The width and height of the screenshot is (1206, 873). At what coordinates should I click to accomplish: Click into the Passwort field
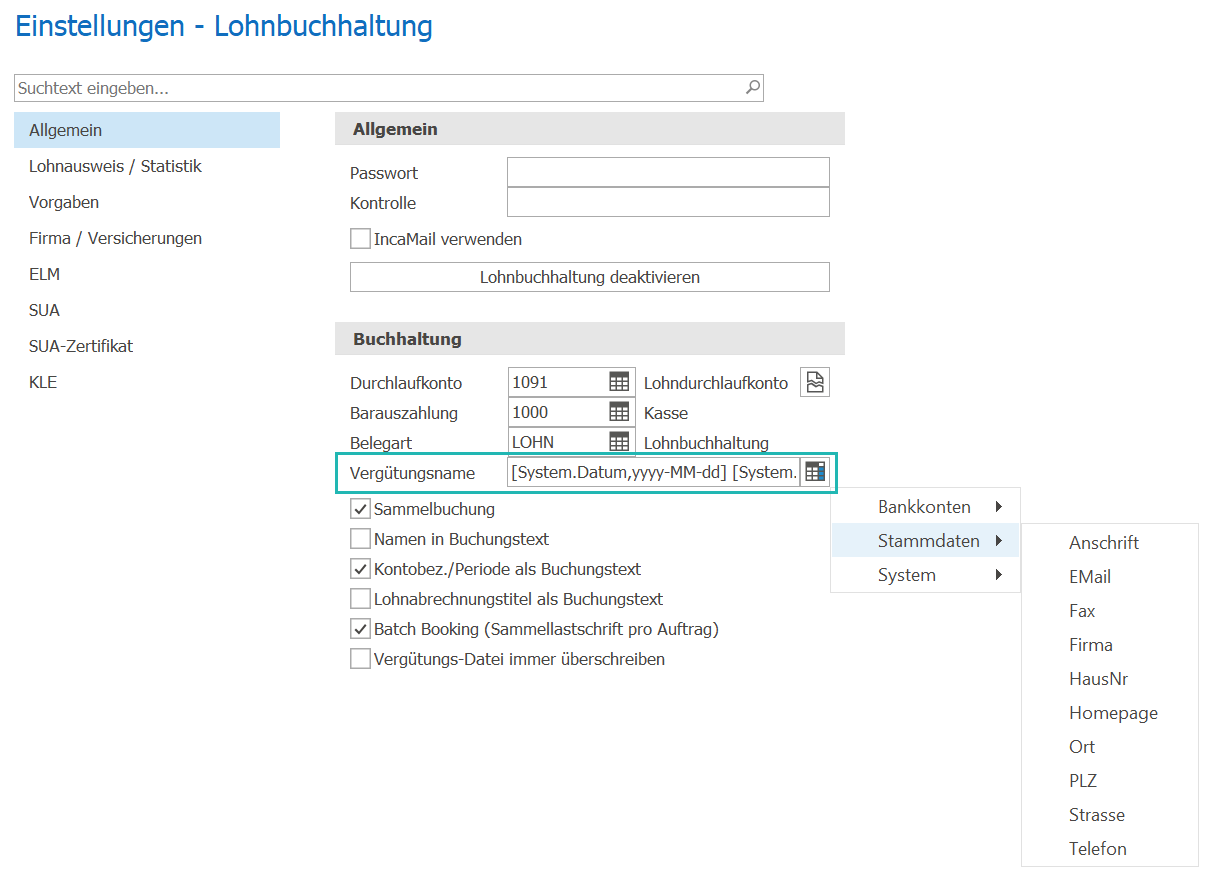(x=668, y=172)
